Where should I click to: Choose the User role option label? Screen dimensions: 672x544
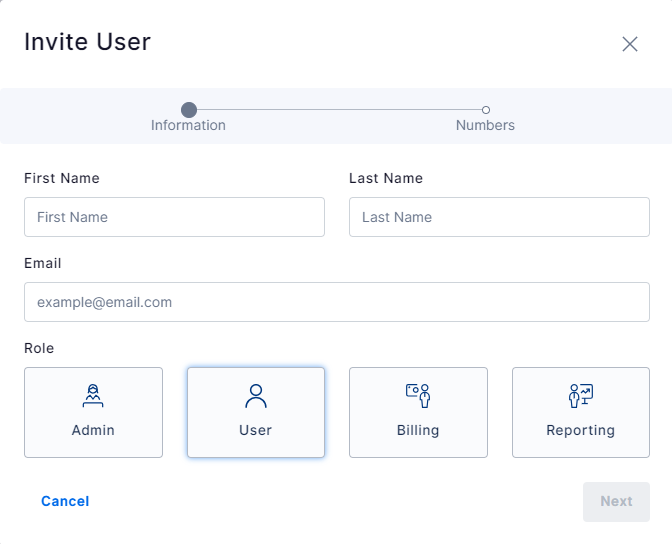click(x=255, y=430)
